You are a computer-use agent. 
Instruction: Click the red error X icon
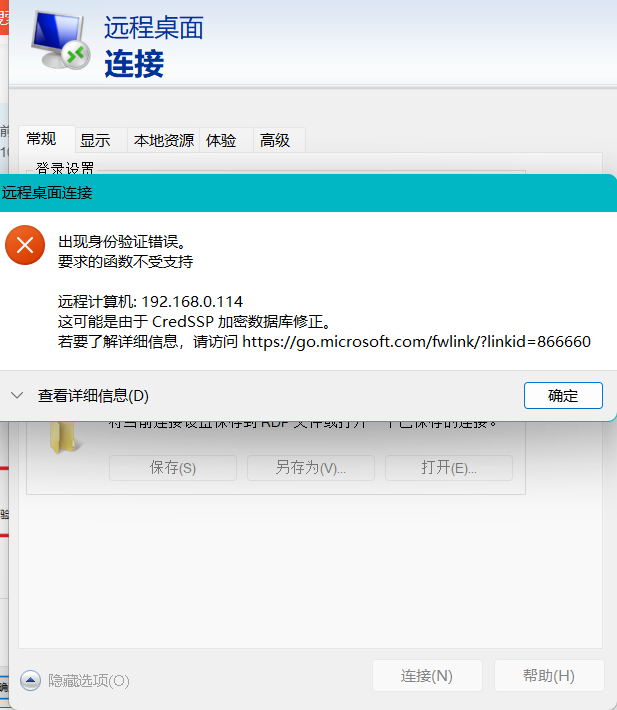pos(25,245)
